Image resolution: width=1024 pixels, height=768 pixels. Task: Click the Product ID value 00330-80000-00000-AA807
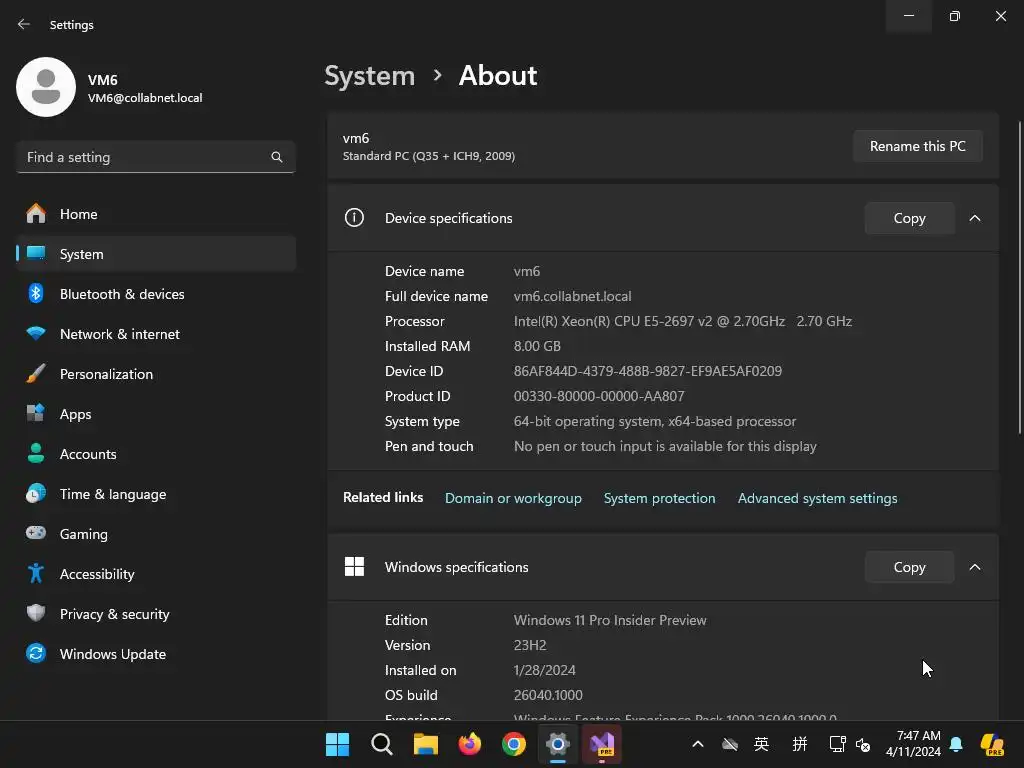(599, 396)
